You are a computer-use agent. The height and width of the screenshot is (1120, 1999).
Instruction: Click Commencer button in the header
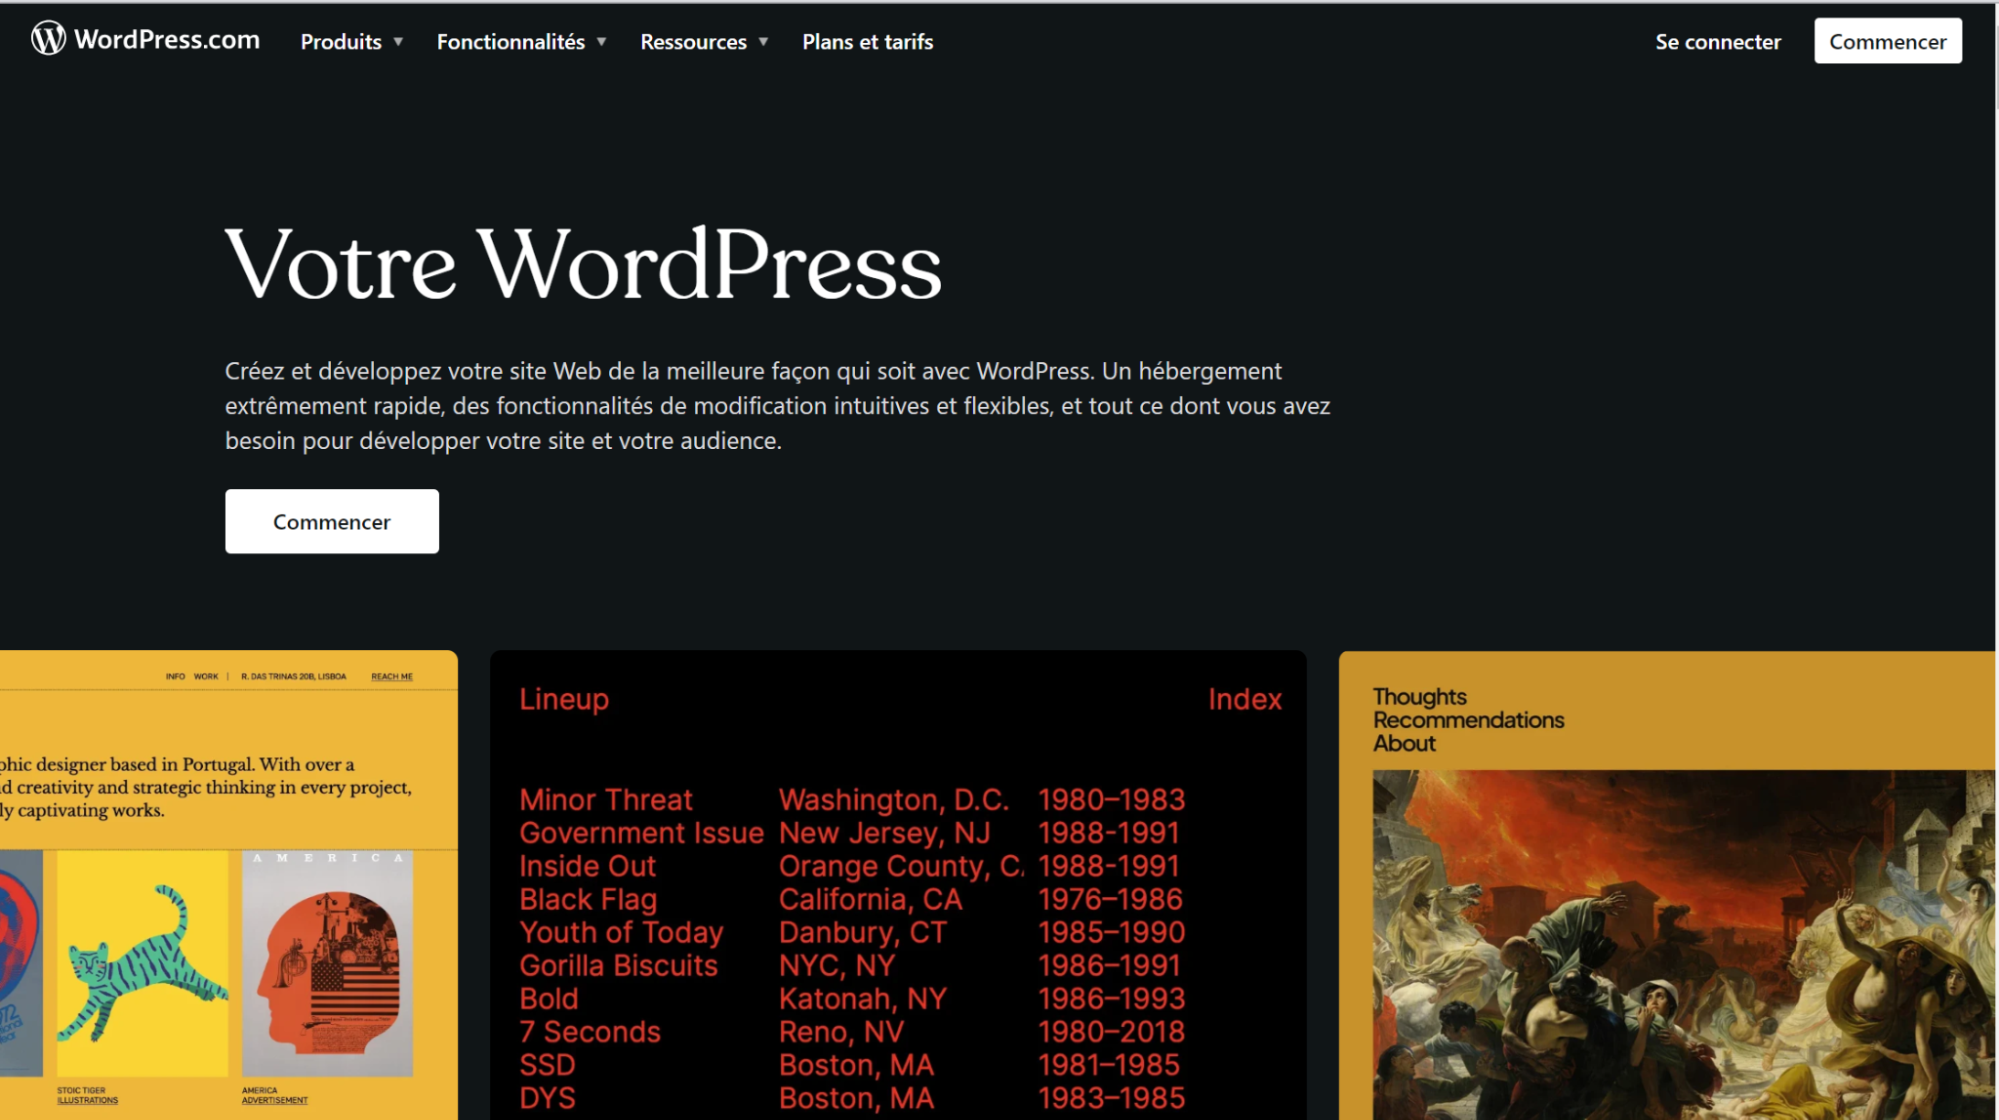(x=1887, y=41)
